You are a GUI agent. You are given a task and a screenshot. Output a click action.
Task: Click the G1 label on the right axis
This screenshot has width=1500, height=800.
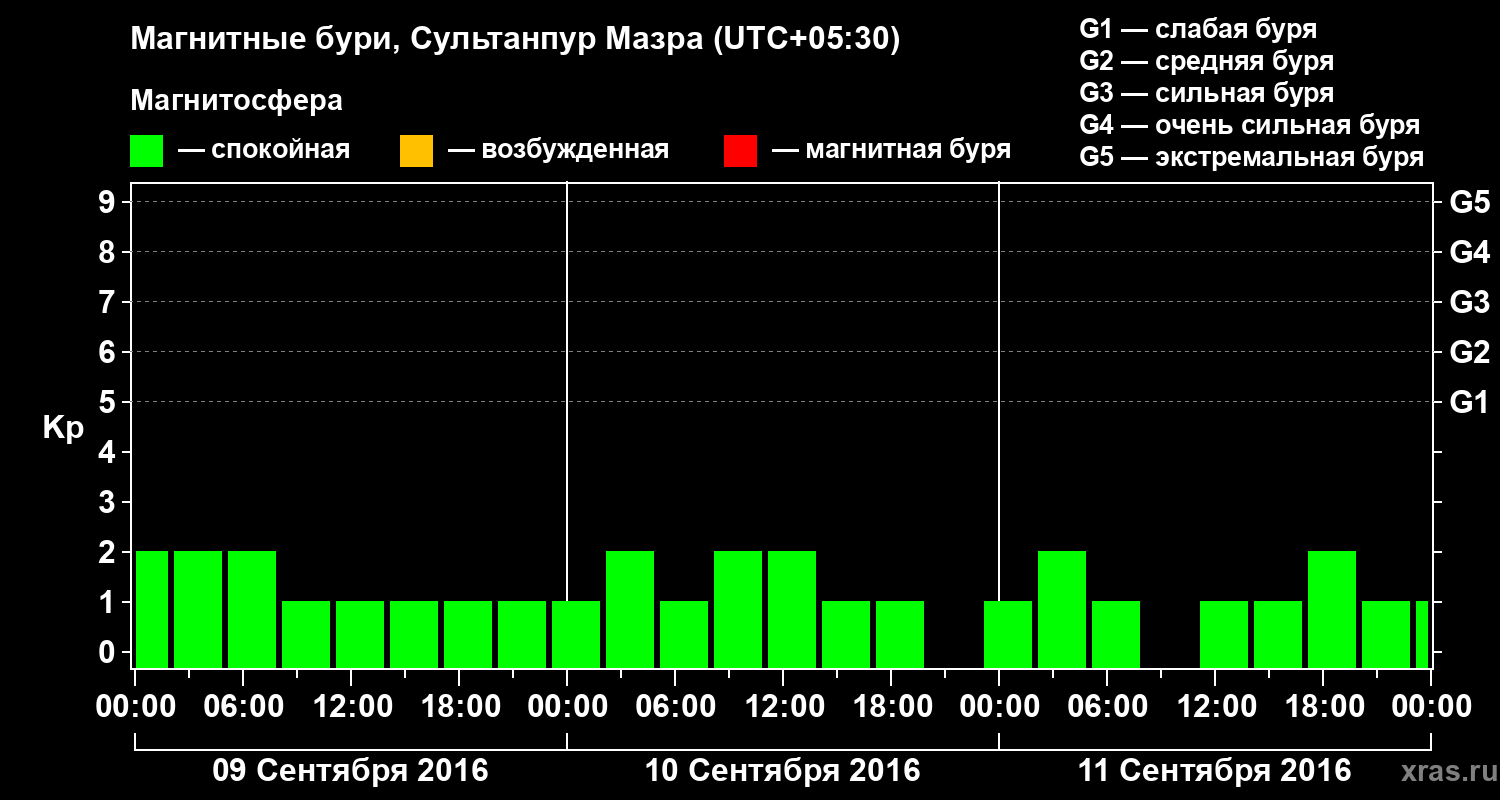[x=1469, y=402]
